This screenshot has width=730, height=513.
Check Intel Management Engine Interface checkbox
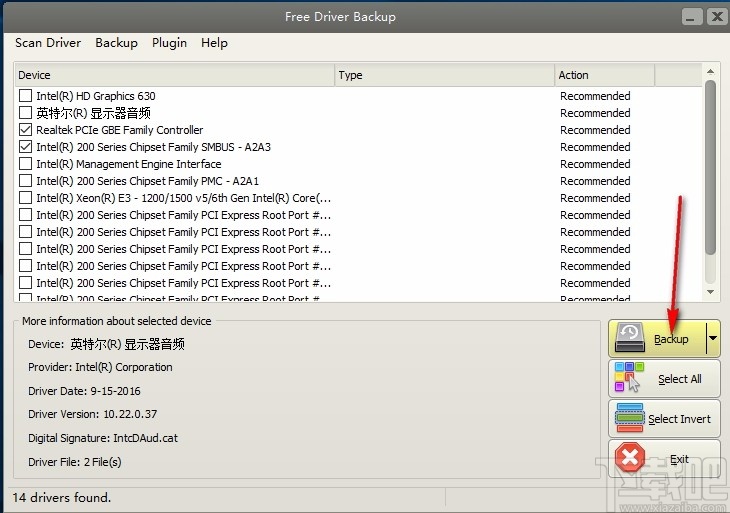click(x=25, y=164)
